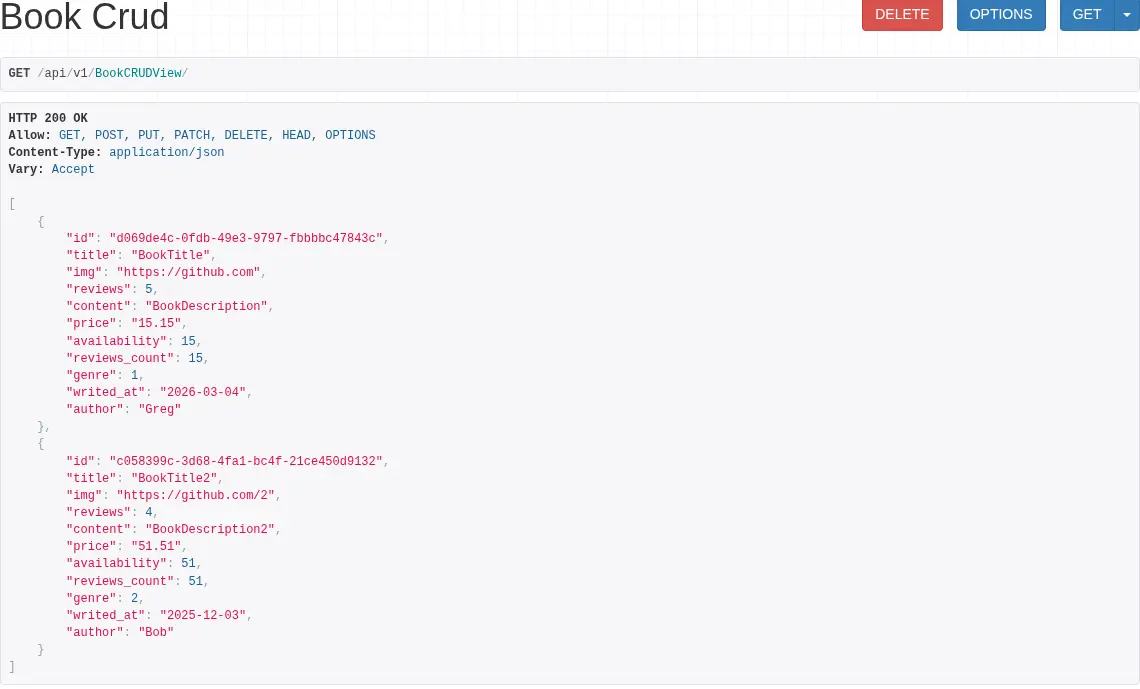Select content value "BookDescription"
Viewport: 1140px width, 689px height.
click(206, 306)
